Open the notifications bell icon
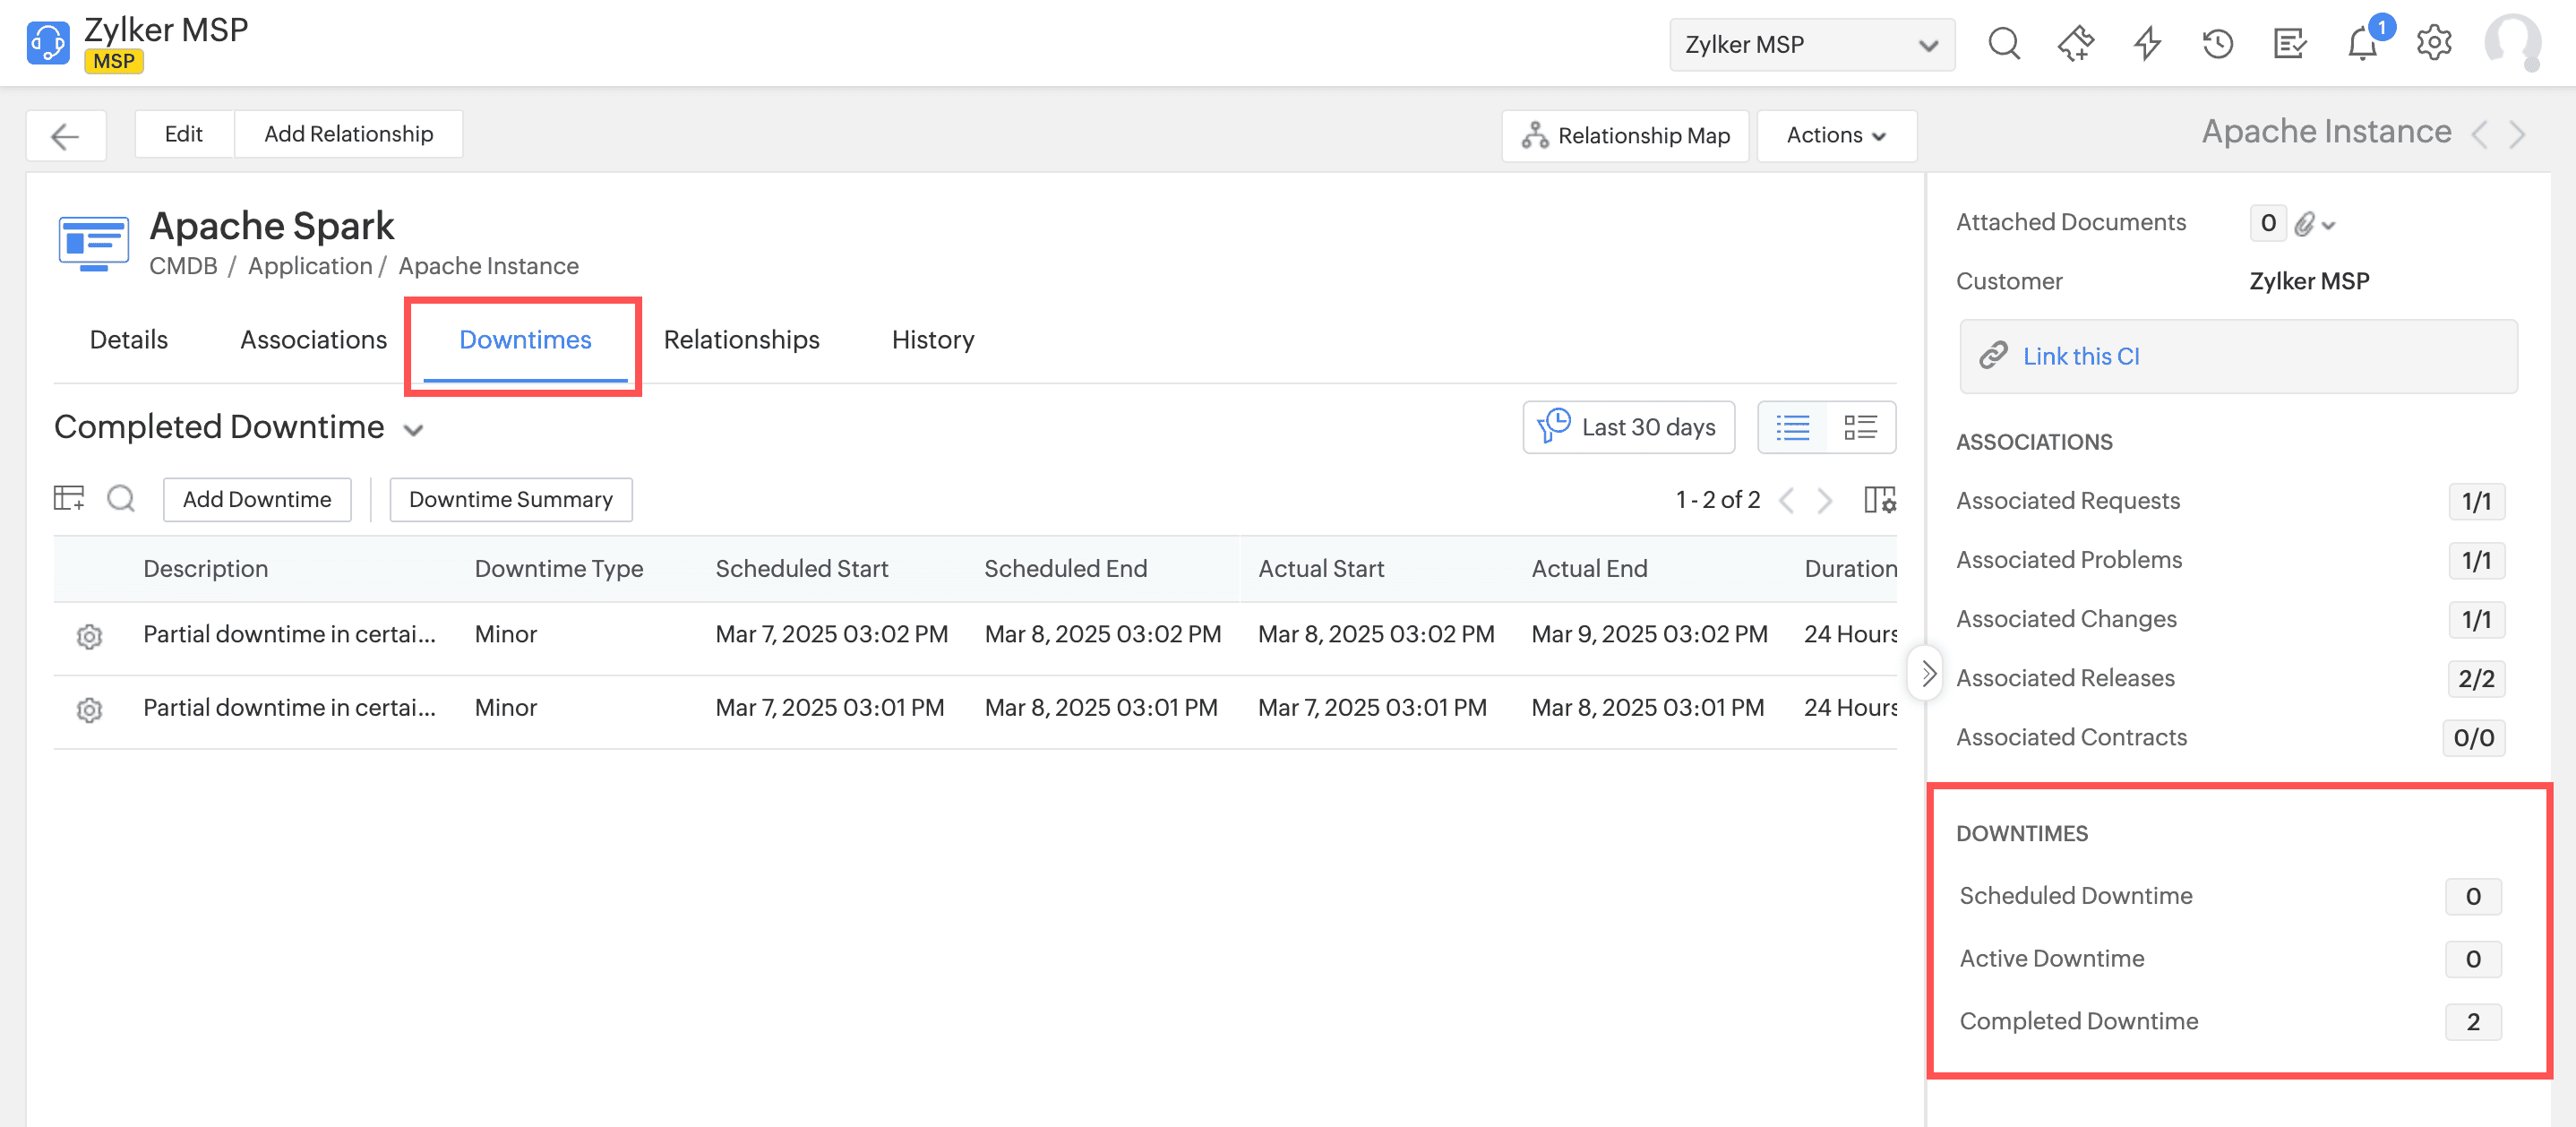 point(2362,44)
